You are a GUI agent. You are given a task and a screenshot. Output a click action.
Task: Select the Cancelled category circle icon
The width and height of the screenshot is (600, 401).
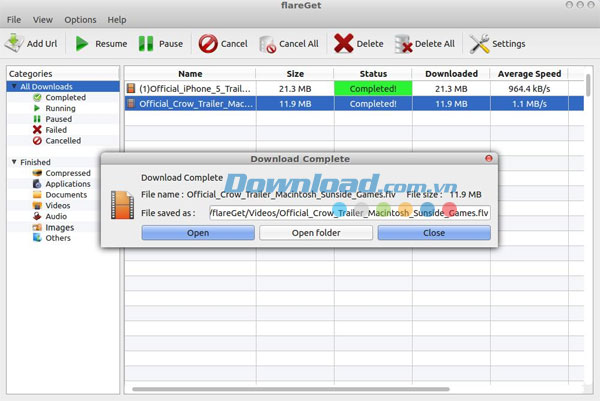click(37, 140)
